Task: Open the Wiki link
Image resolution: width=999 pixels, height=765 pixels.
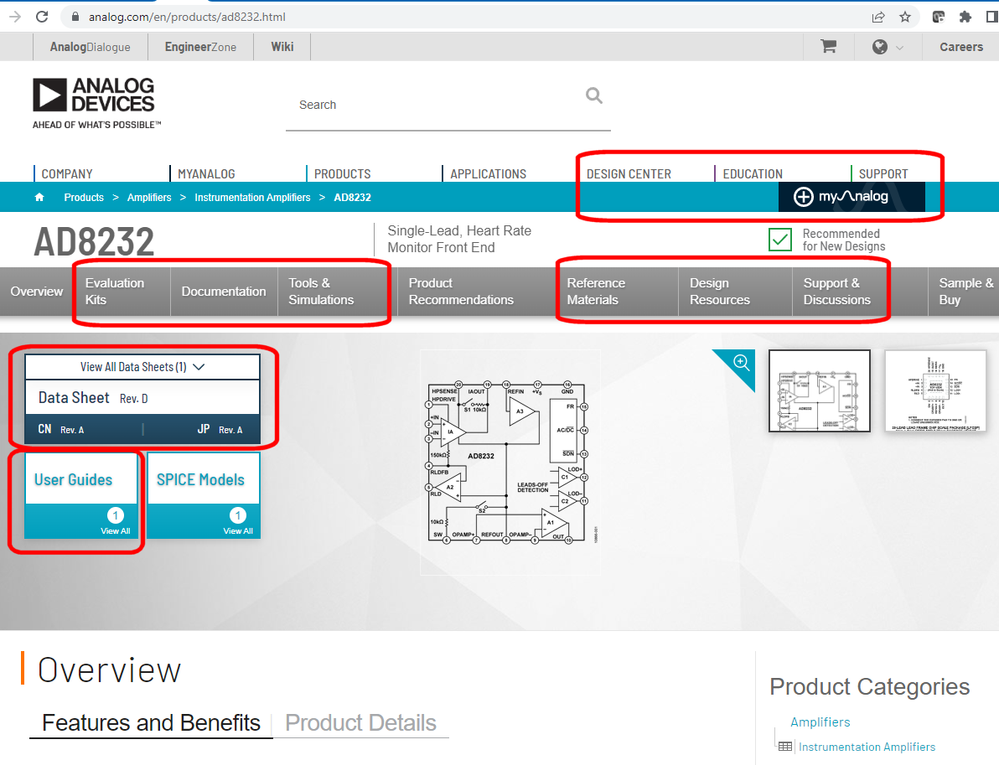Action: tap(282, 46)
